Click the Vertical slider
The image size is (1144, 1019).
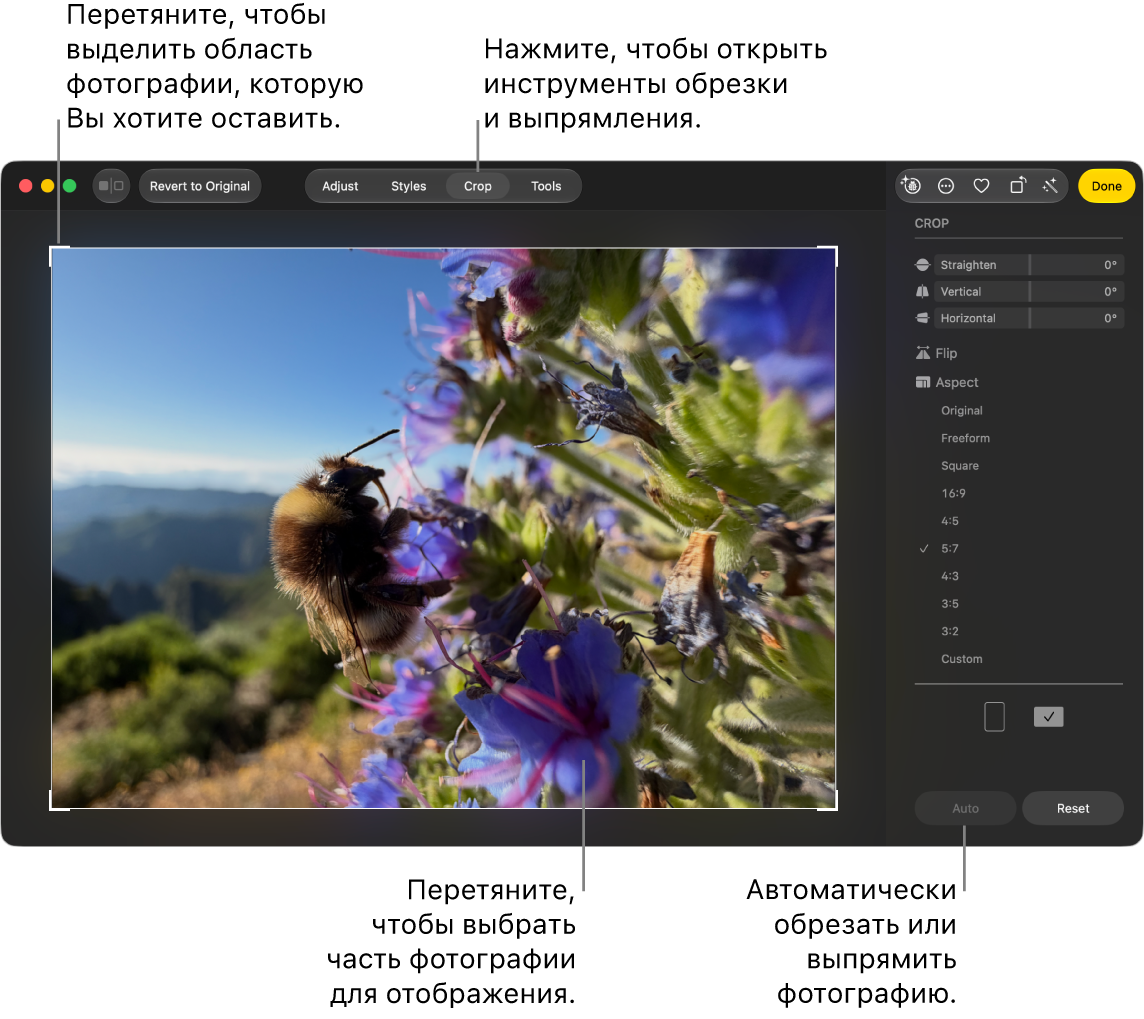click(1029, 292)
